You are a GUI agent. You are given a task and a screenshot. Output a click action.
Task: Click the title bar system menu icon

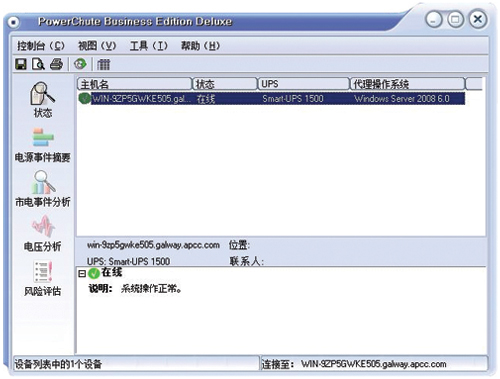click(13, 22)
